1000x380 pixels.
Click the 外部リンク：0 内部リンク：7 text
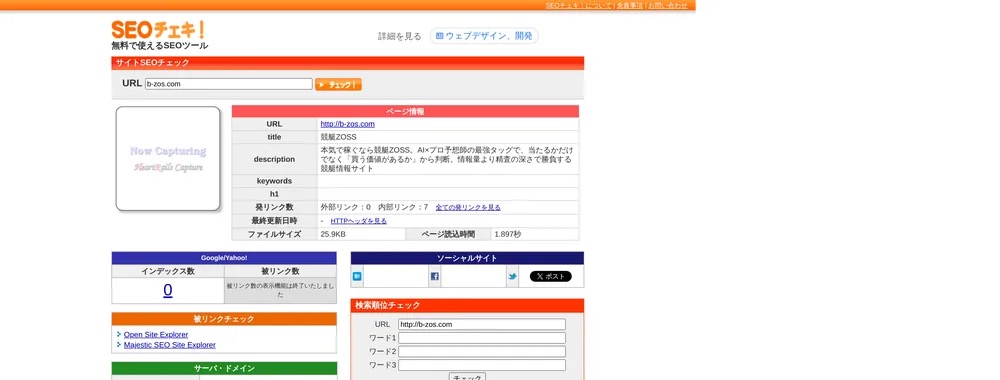coord(374,207)
